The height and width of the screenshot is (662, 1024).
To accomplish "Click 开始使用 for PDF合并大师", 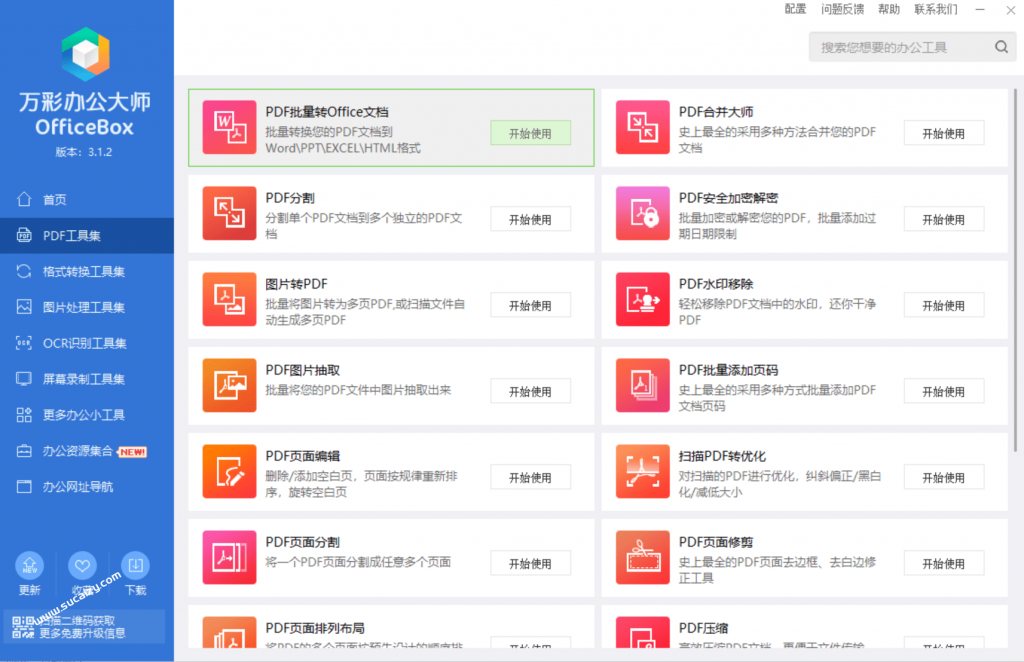I will tap(944, 133).
